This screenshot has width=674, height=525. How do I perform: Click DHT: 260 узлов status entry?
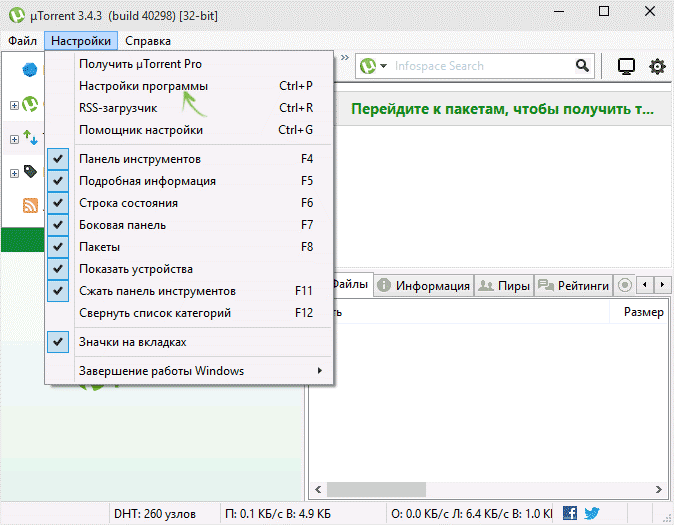(x=155, y=514)
